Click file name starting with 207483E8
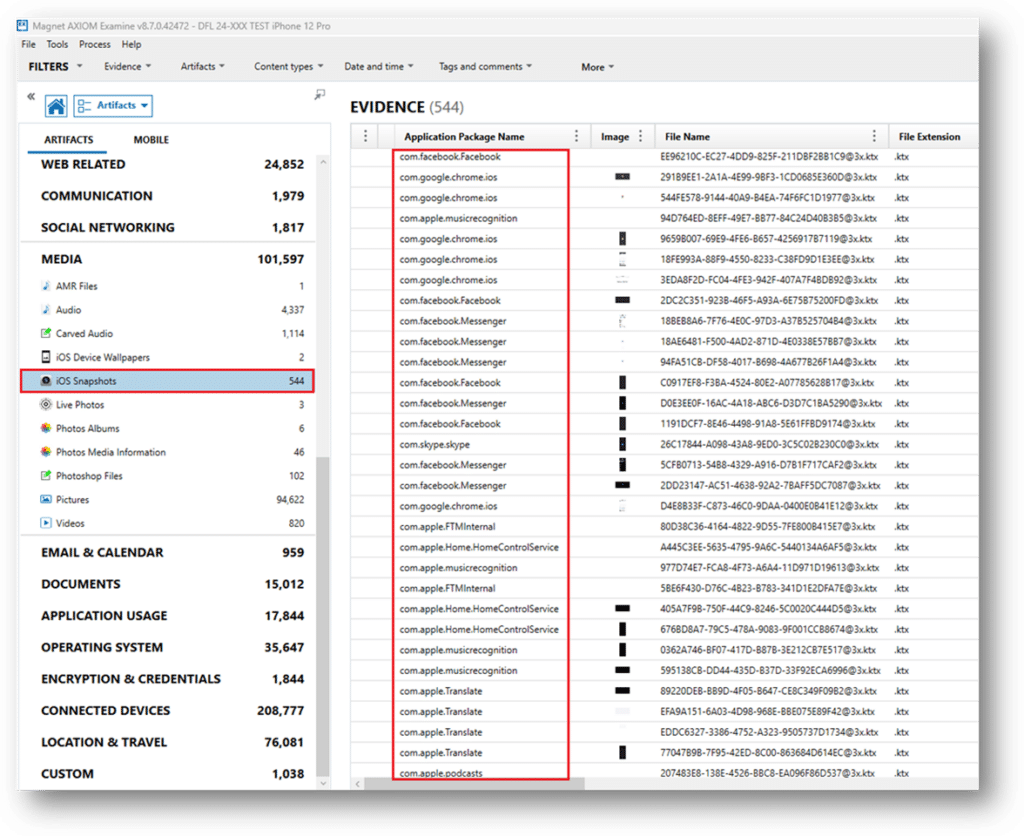The image size is (1024, 836). (x=767, y=773)
